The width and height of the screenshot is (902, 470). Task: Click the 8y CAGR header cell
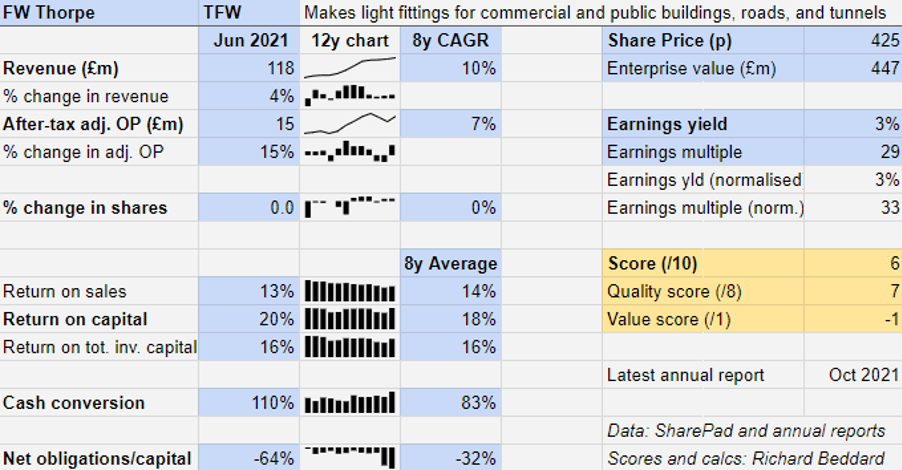click(450, 40)
